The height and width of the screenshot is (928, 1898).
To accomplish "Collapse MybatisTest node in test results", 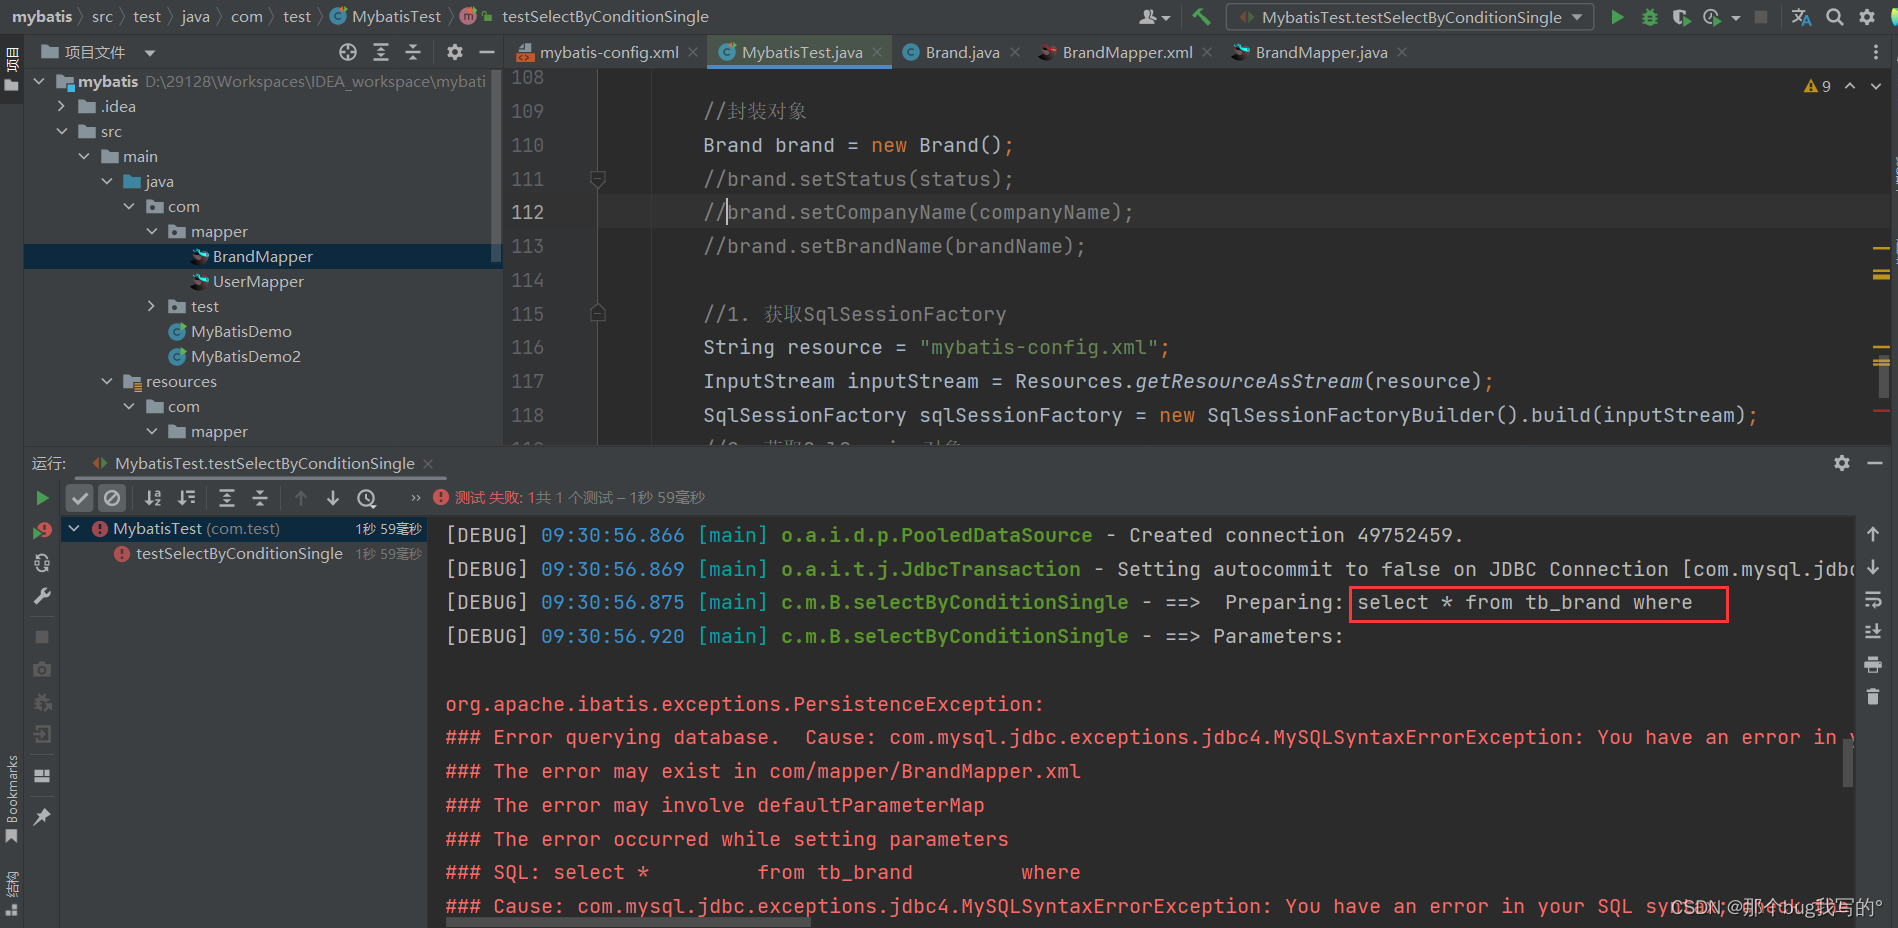I will 74,528.
